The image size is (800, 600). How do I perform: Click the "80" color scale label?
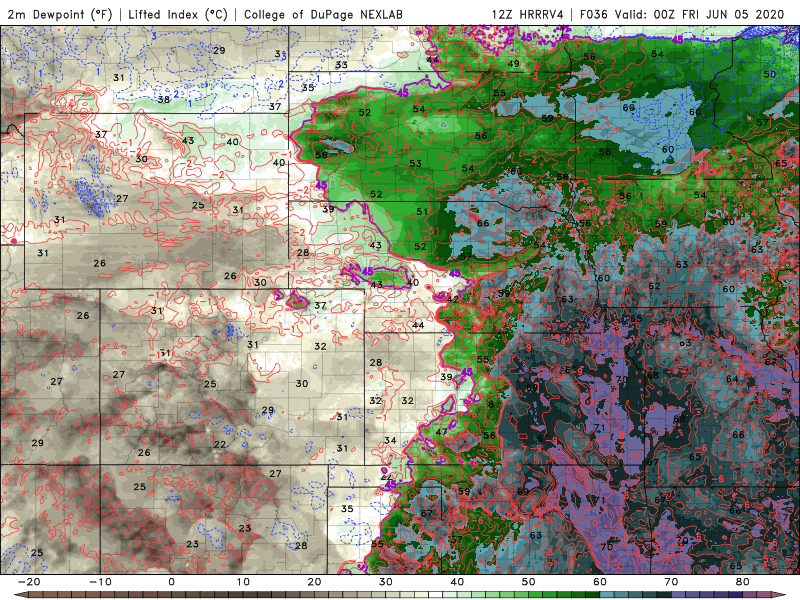click(743, 582)
